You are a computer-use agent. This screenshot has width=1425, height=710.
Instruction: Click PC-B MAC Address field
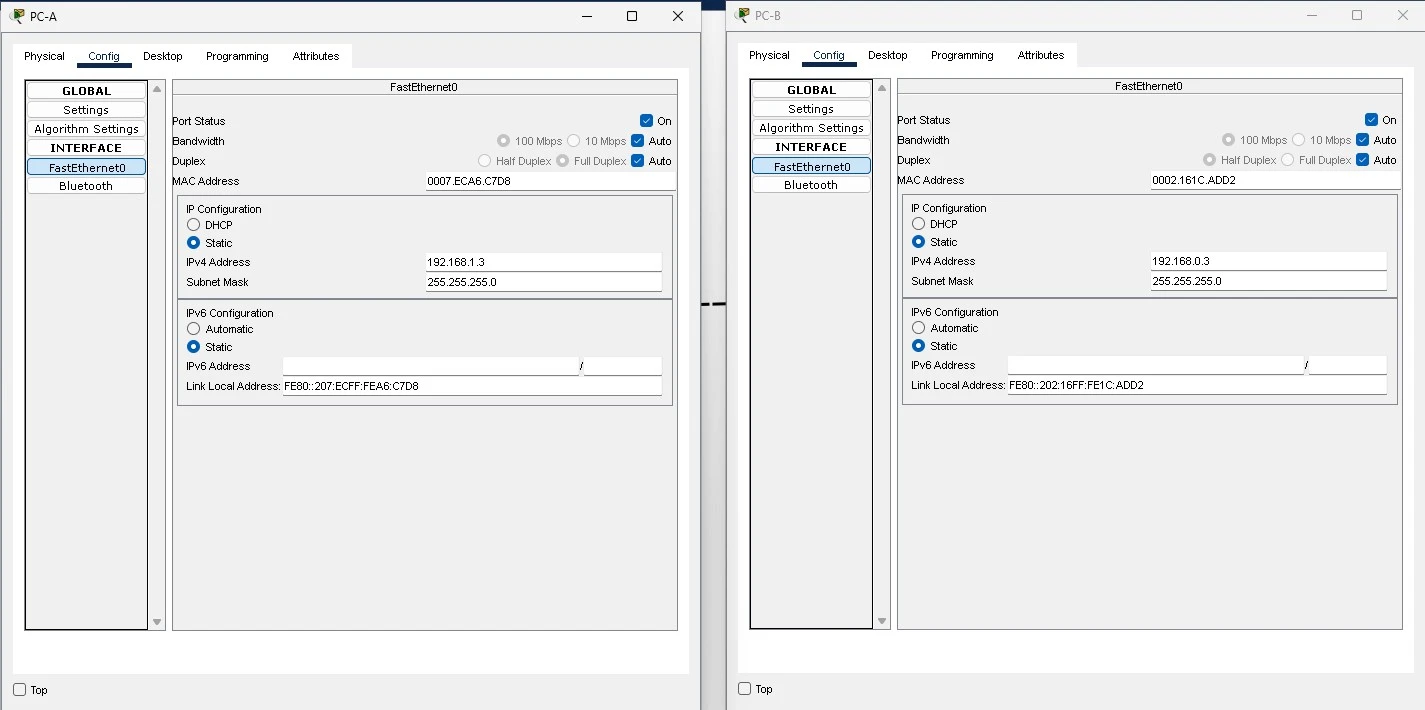click(x=1275, y=181)
